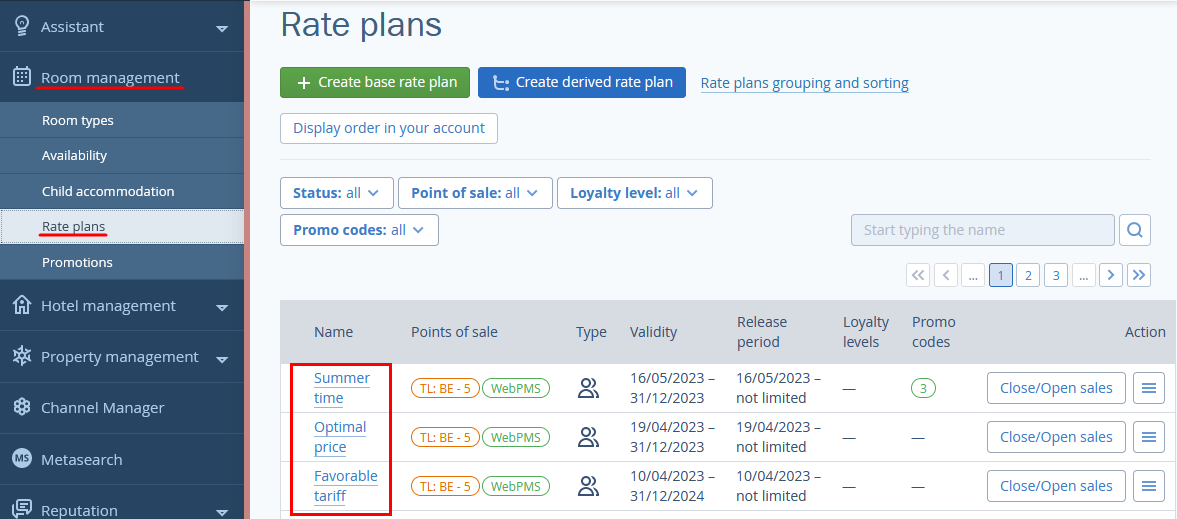Expand the Hotel management sidebar section
This screenshot has height=519, width=1177.
click(122, 306)
